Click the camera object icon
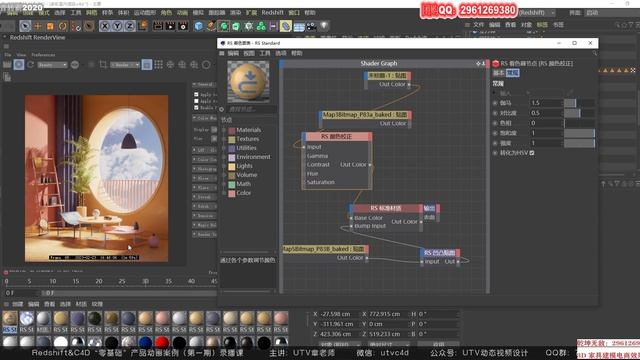 (x=311, y=27)
